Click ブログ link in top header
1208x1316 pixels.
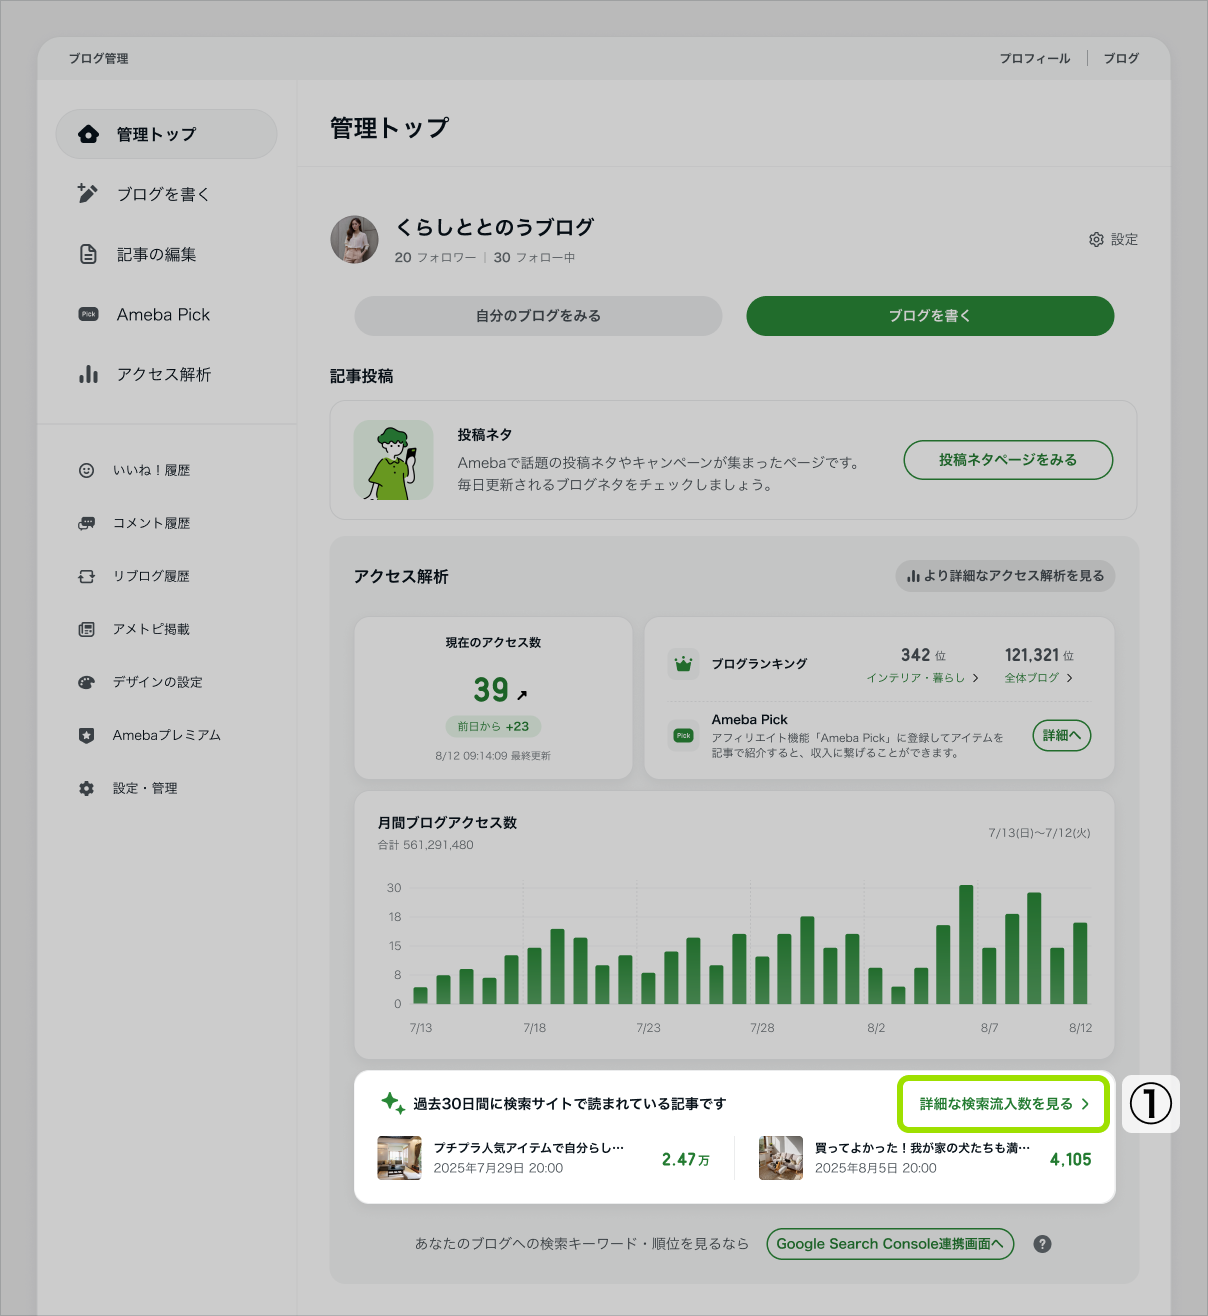(x=1121, y=58)
